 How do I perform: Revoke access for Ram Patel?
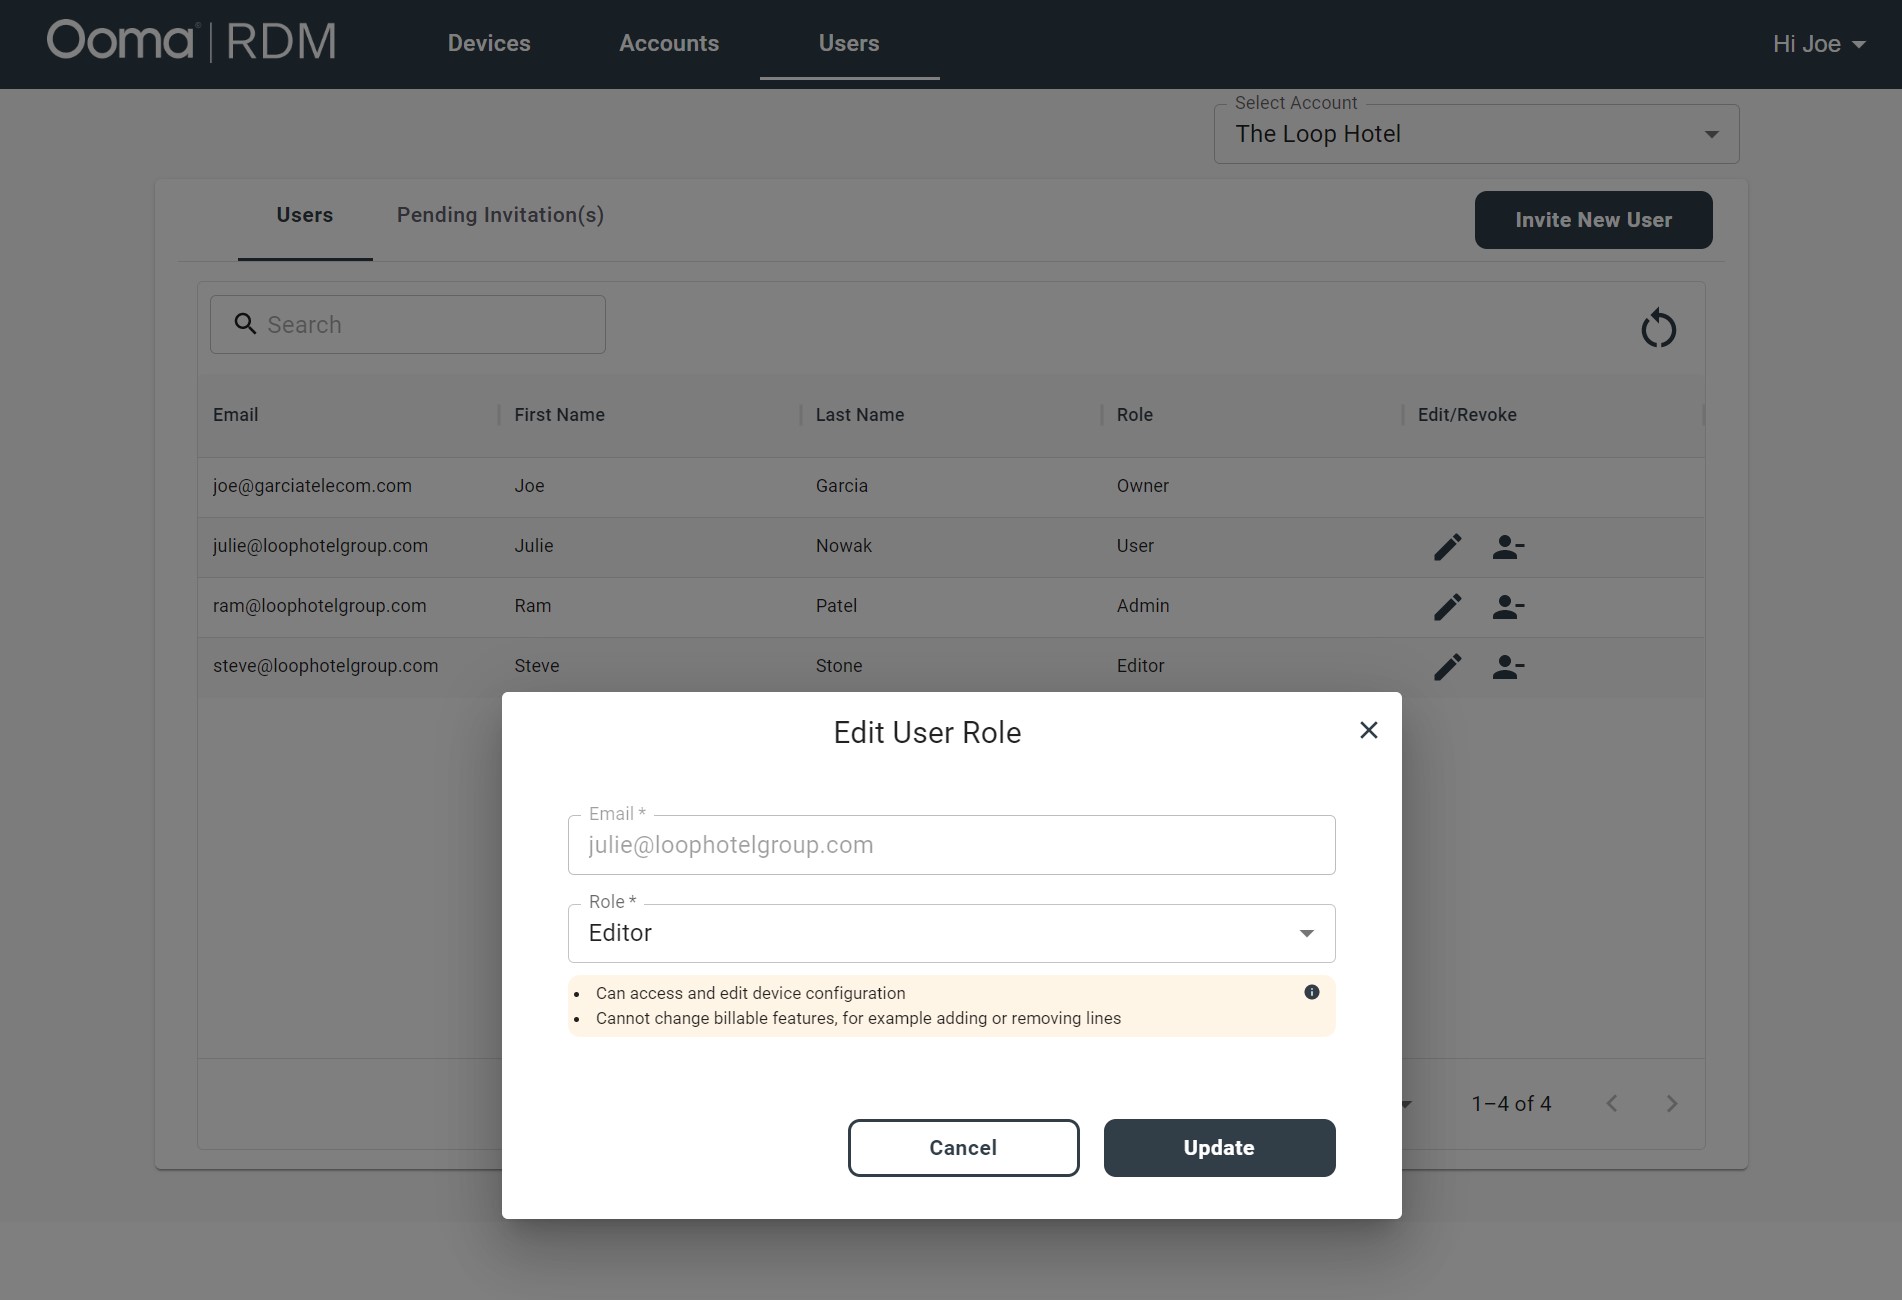[1507, 607]
